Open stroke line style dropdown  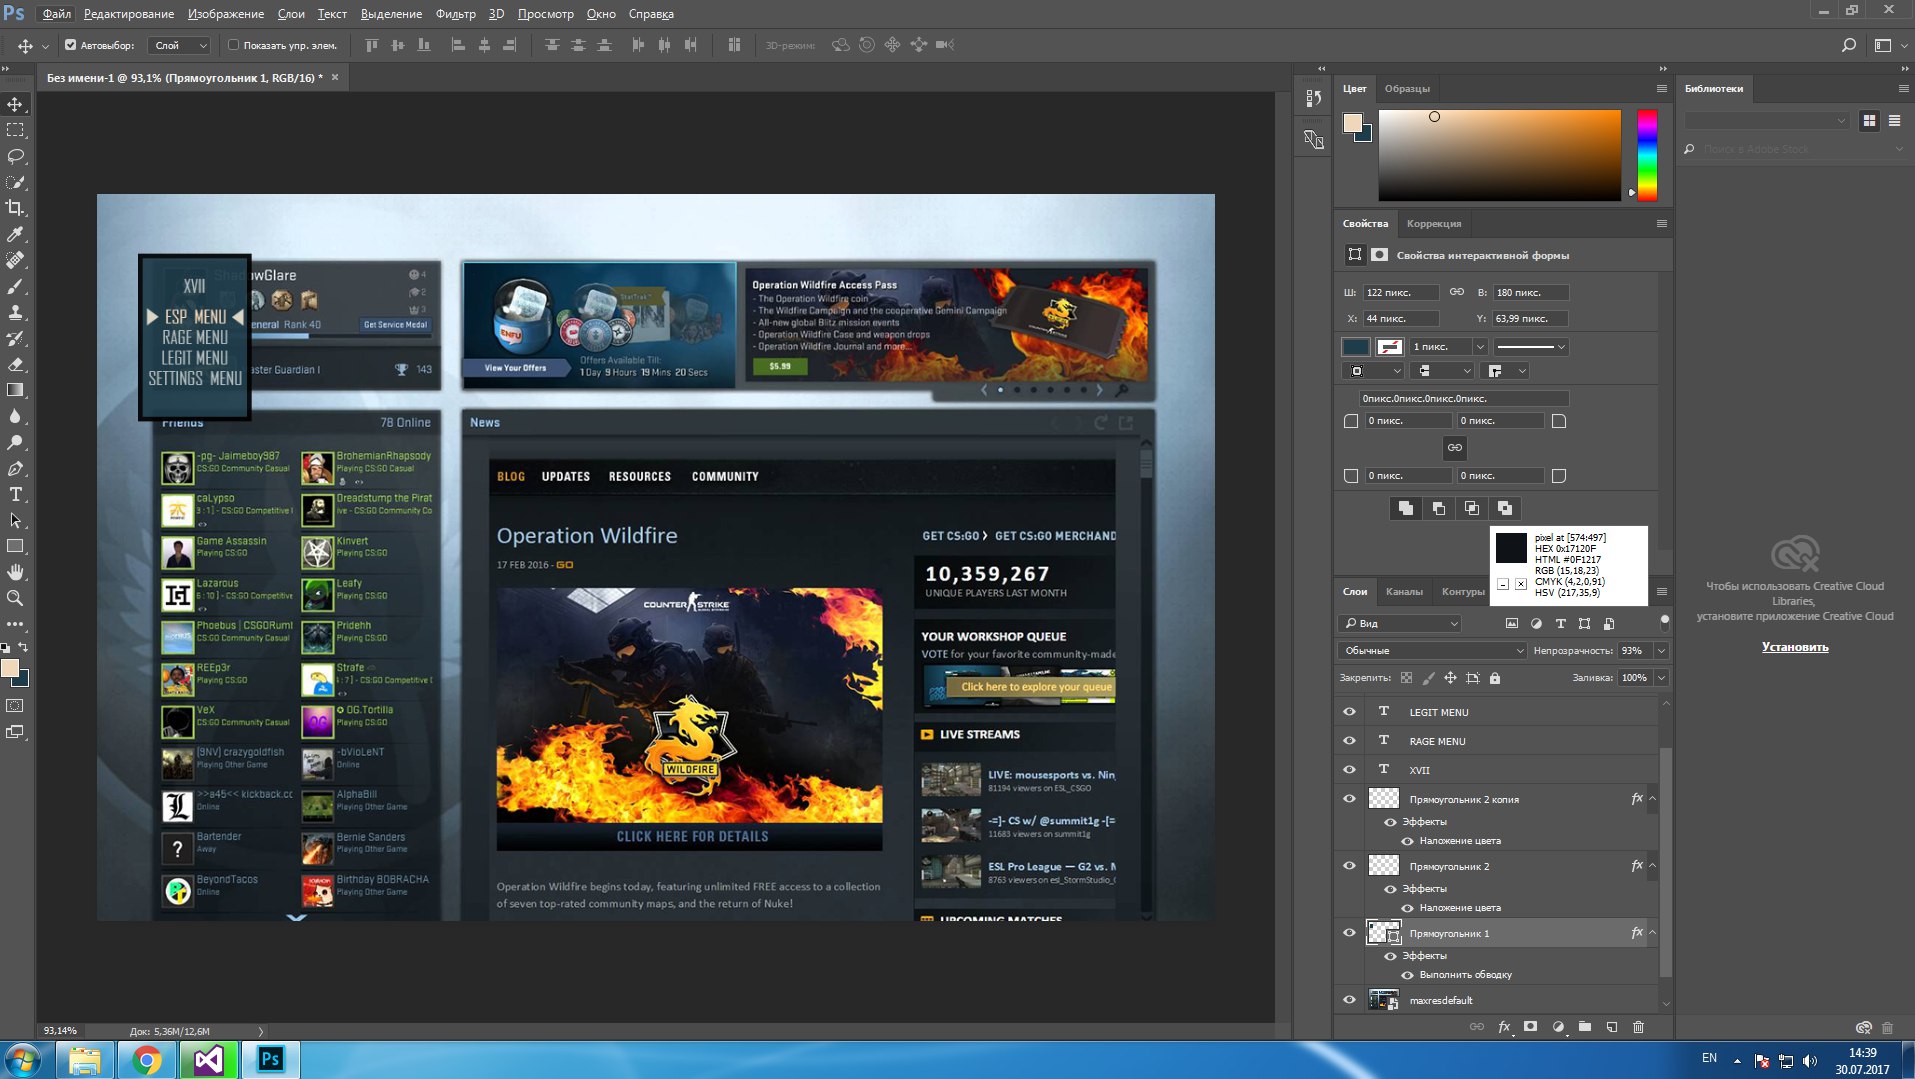pos(1531,347)
